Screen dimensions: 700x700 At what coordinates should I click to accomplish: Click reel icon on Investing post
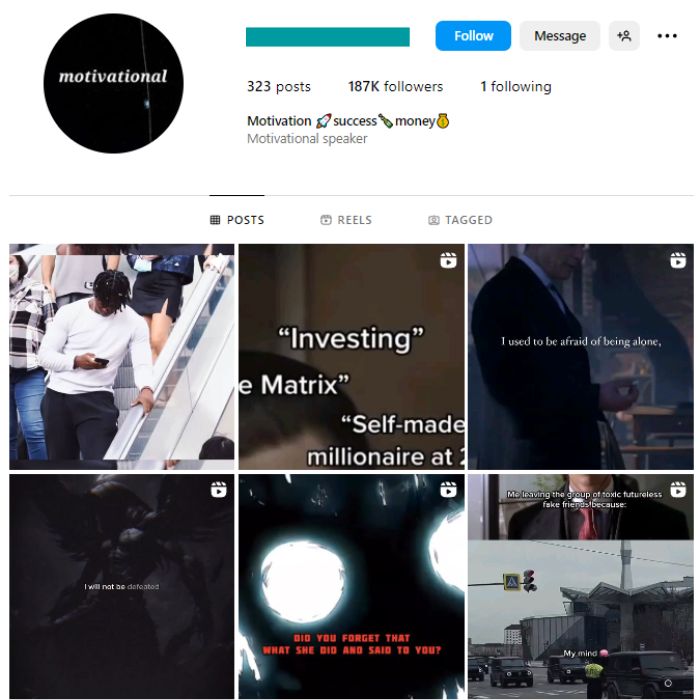(x=448, y=260)
